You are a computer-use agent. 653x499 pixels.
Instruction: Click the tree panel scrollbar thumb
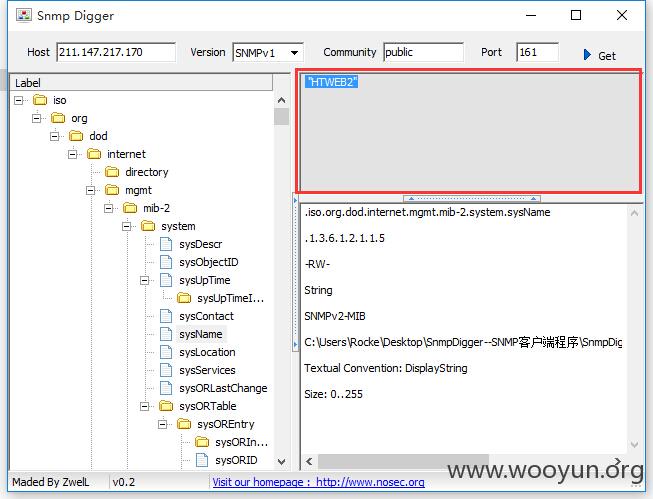(282, 117)
